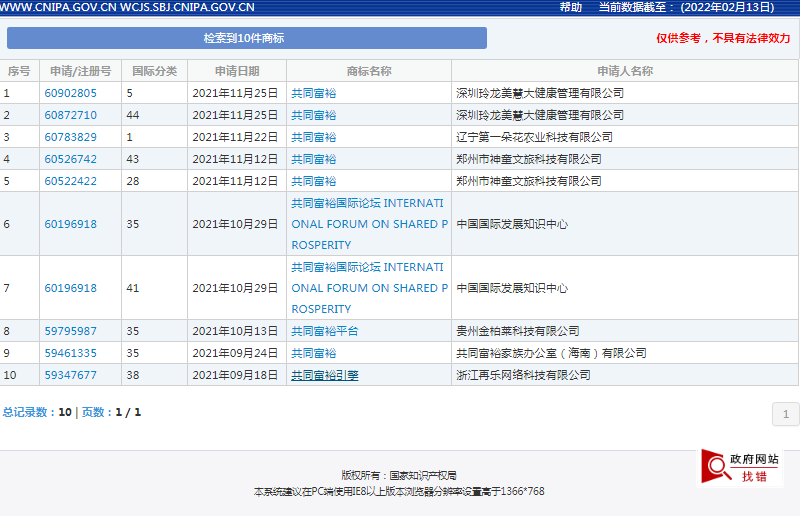
Task: Click the 页数 1 / 1 indicator
Action: point(111,412)
